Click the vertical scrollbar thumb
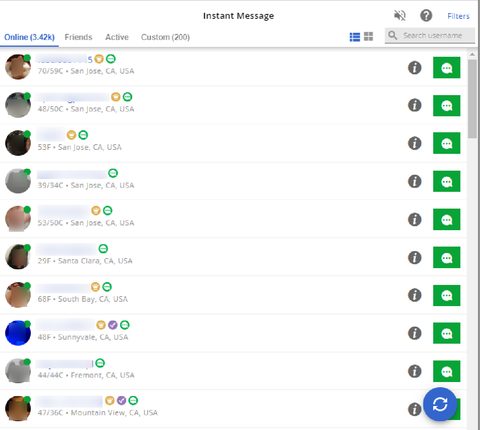Viewport: 480px width, 430px height. (x=472, y=99)
